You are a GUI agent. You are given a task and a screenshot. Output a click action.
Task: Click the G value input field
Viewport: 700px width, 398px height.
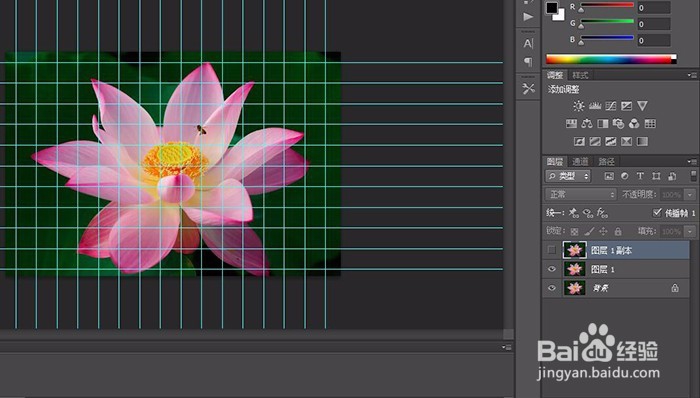click(x=654, y=24)
